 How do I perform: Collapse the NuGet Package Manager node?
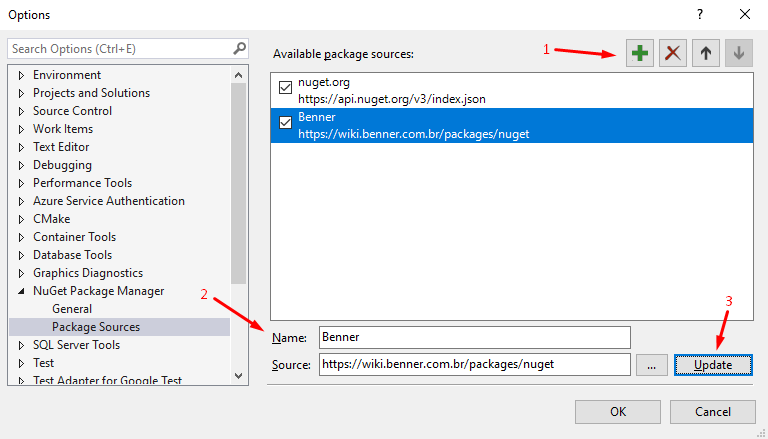click(x=21, y=291)
